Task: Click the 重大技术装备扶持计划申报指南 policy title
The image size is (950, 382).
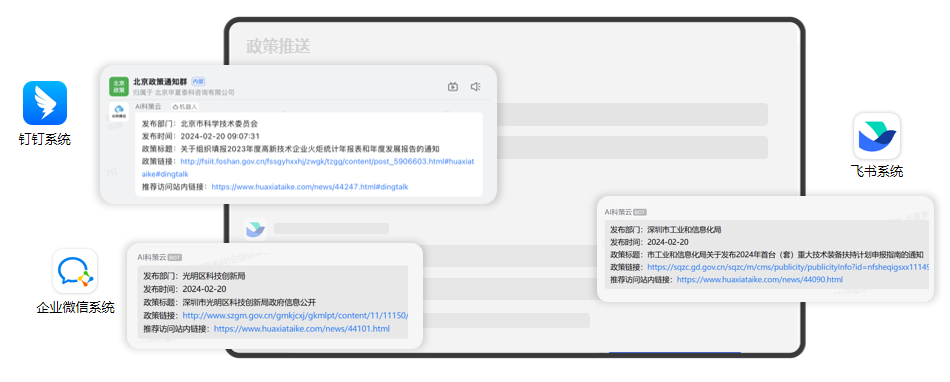Action: (x=785, y=254)
